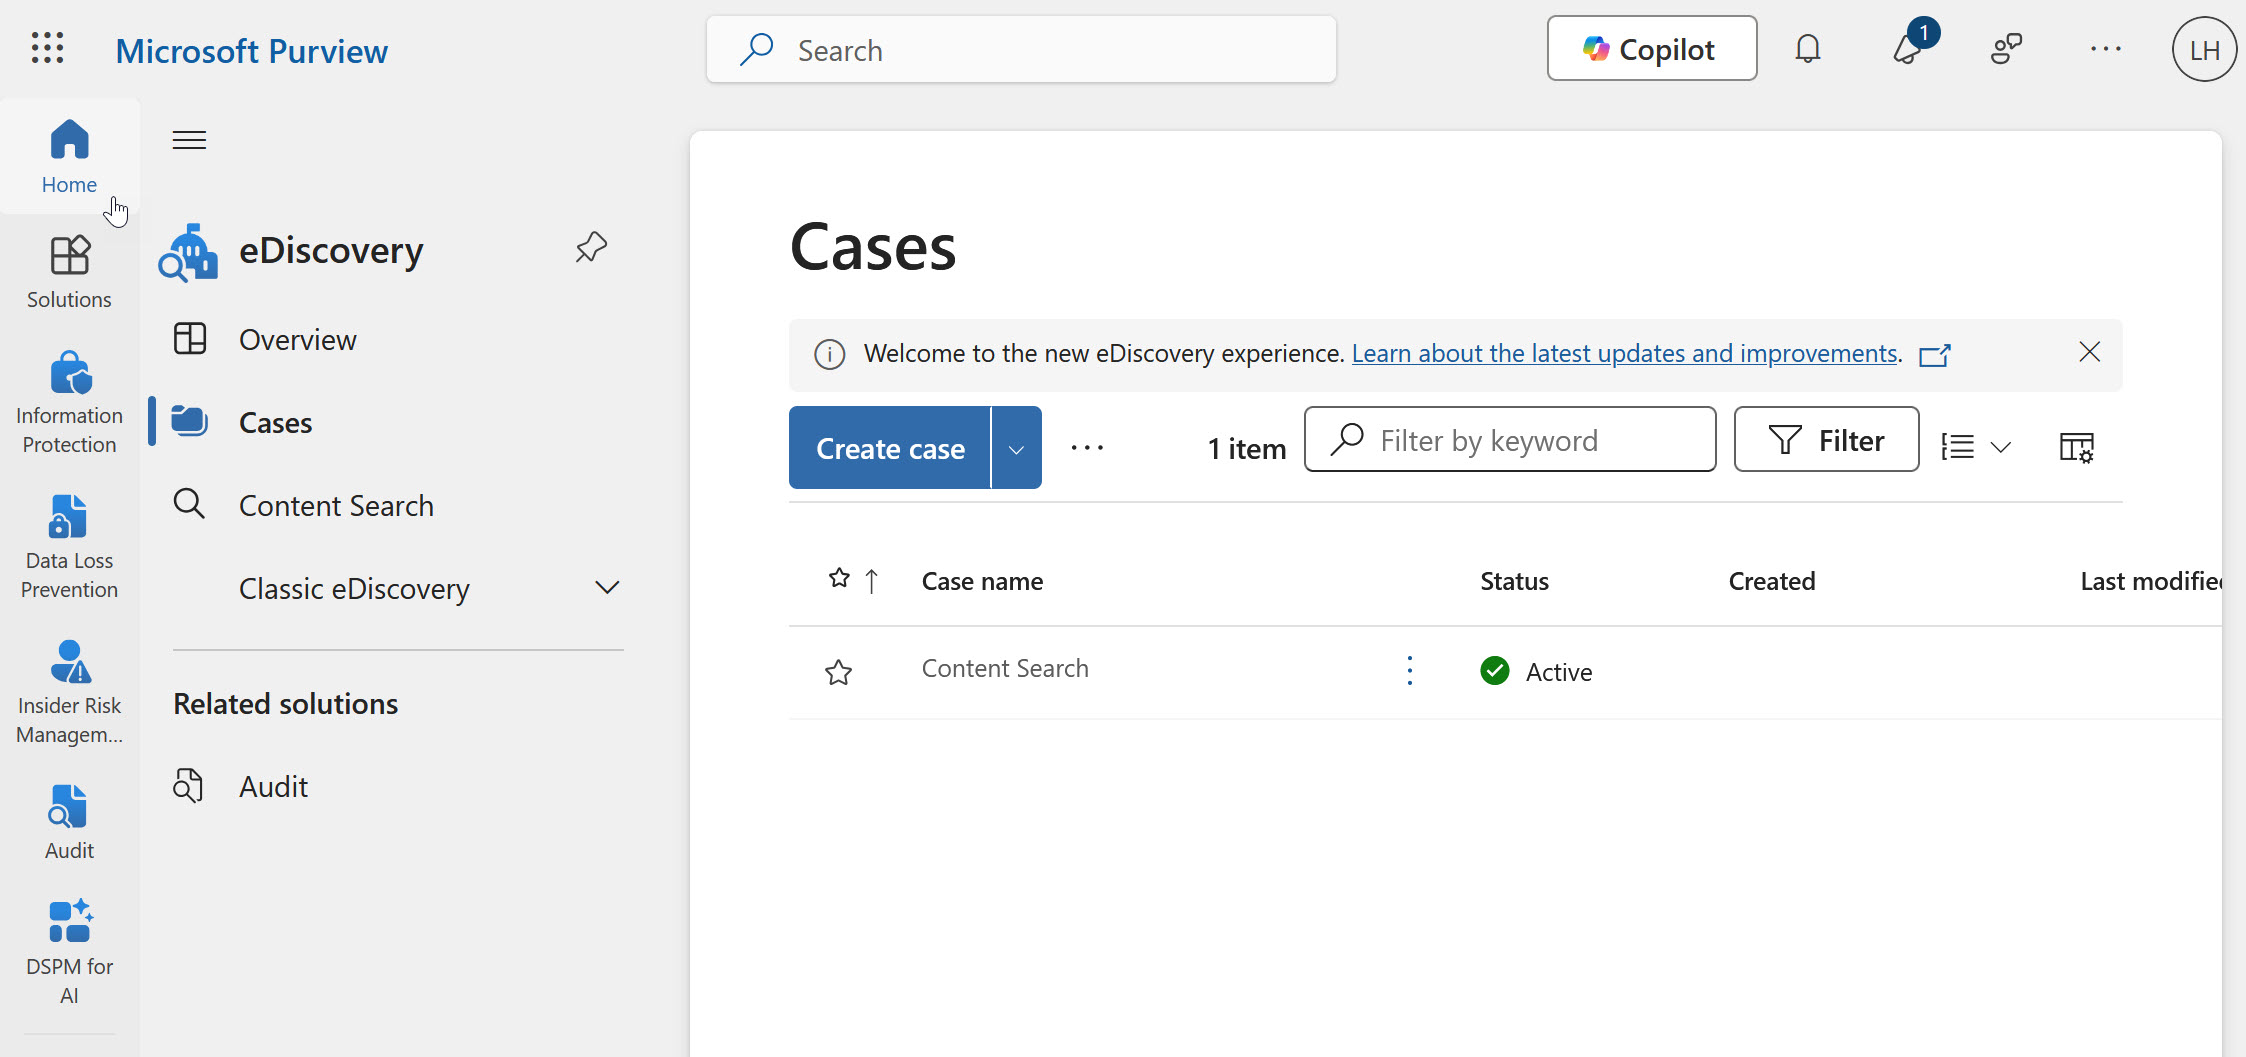Open toolbar more actions ellipsis
Viewport: 2246px width, 1057px height.
1087,448
